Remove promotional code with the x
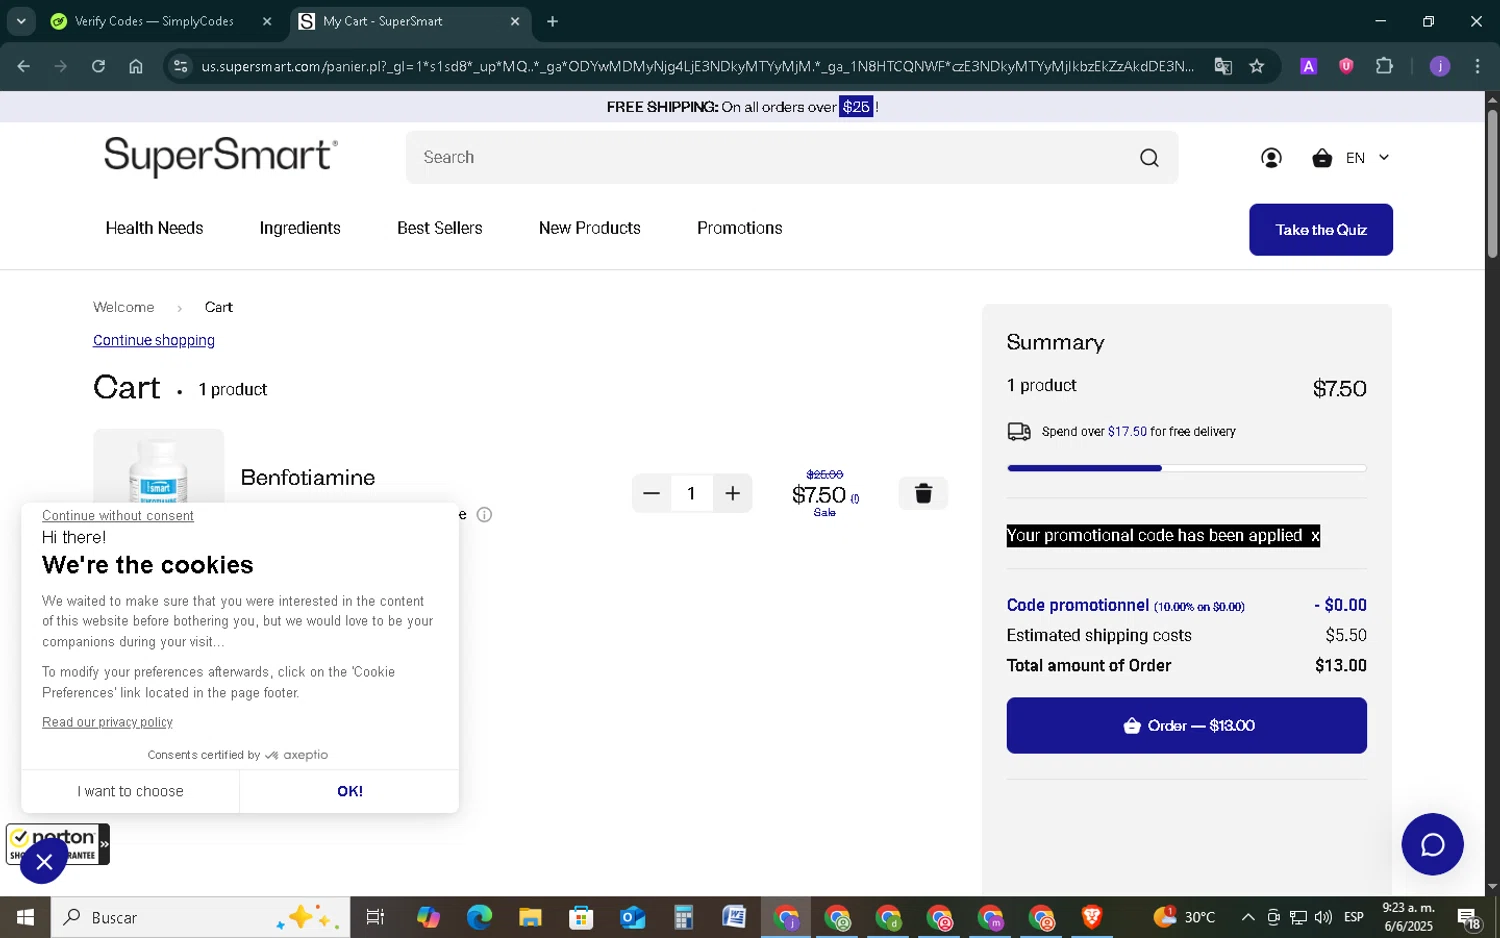The image size is (1500, 938). point(1315,536)
